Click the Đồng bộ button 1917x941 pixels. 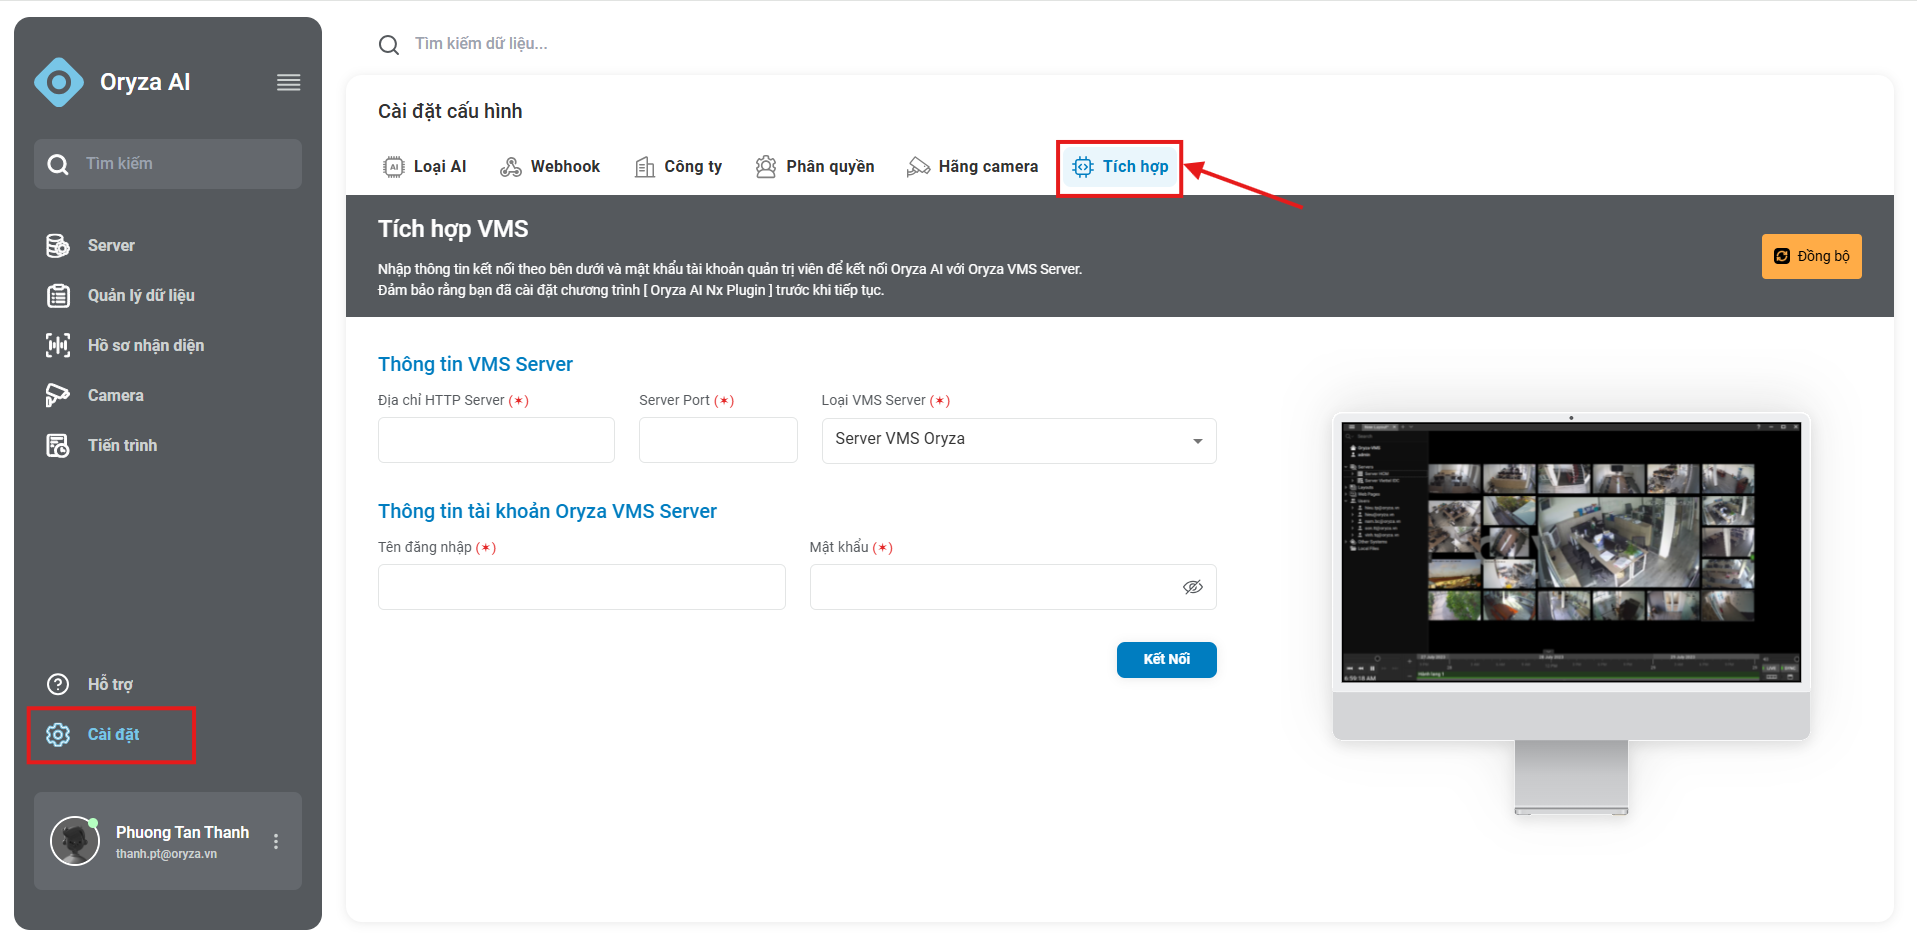(1812, 257)
